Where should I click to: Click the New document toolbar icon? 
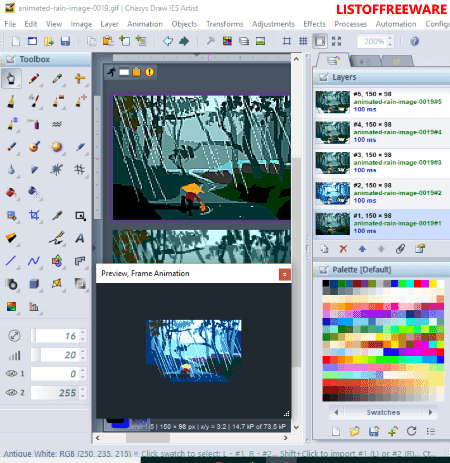(x=16, y=41)
